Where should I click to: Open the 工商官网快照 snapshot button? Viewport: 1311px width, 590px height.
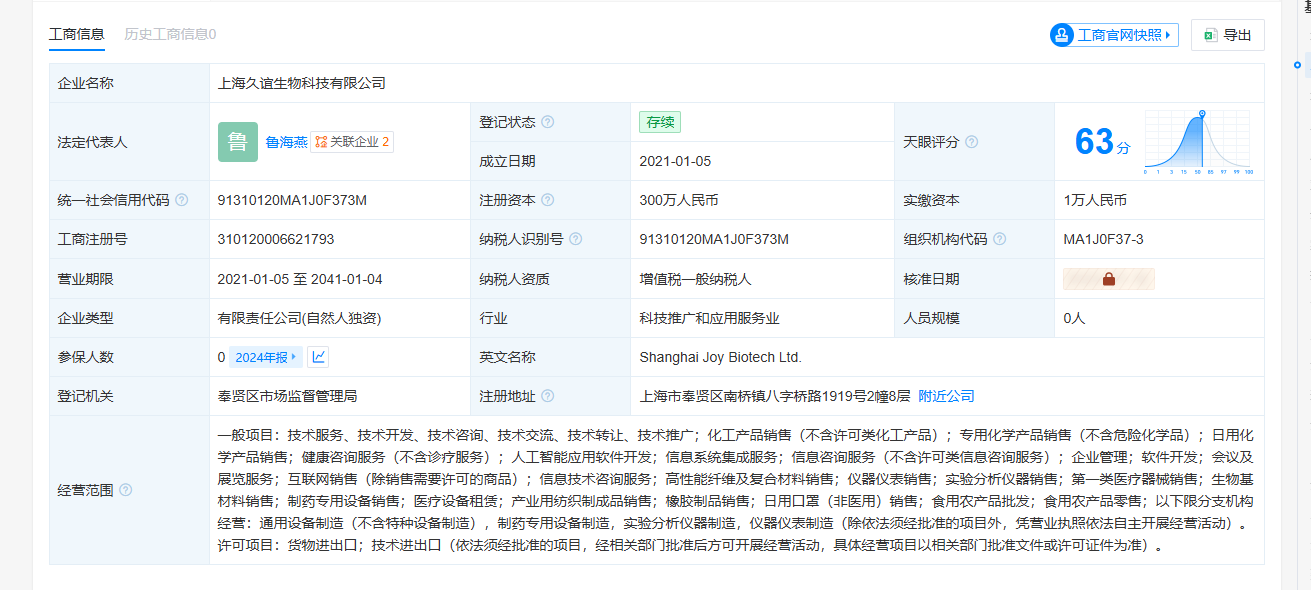pos(1114,35)
